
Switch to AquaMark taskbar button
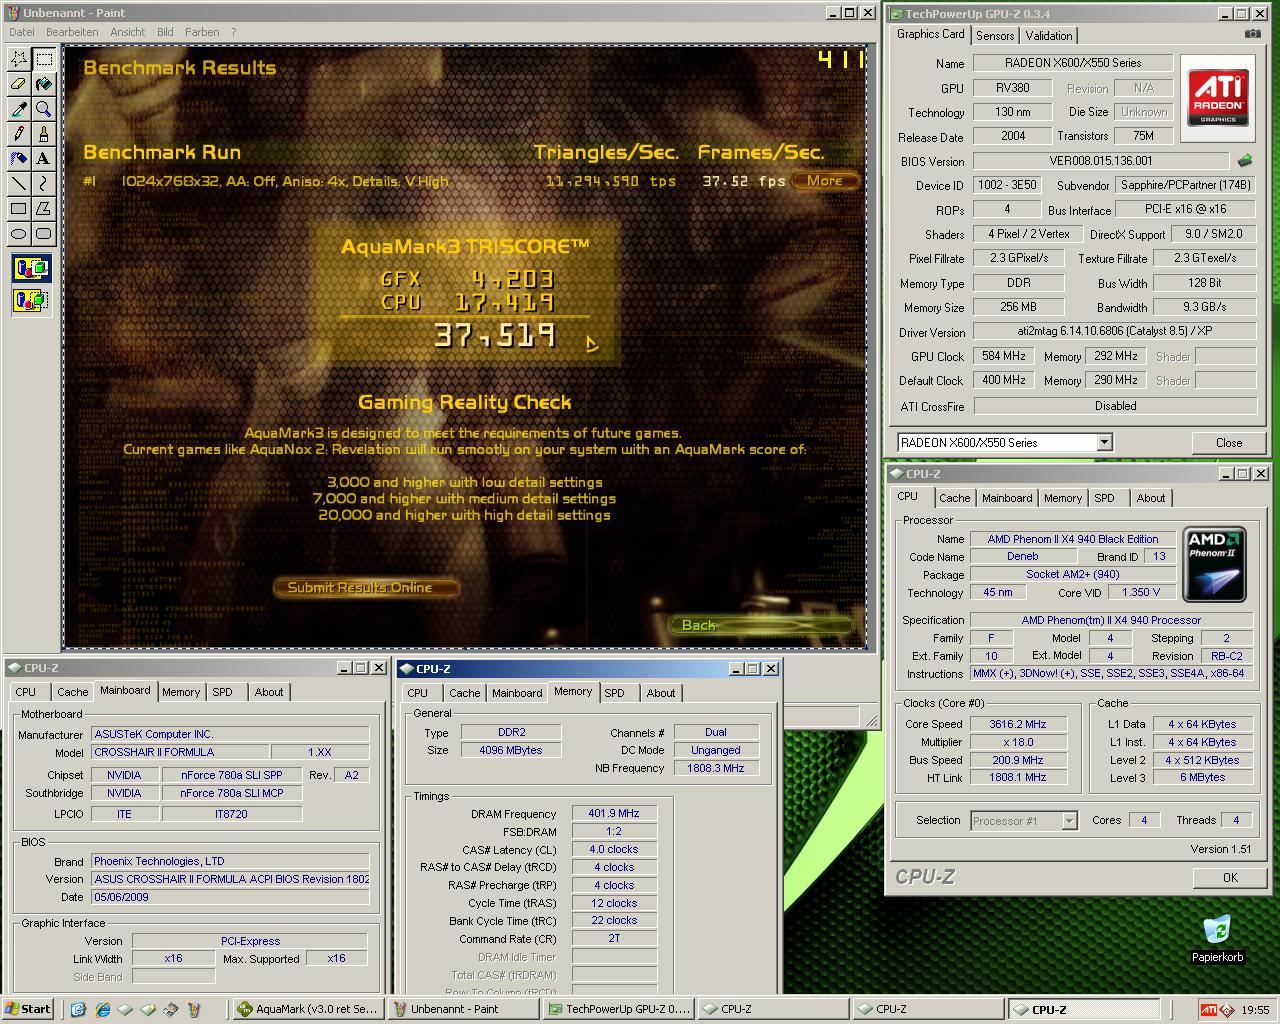307,1009
